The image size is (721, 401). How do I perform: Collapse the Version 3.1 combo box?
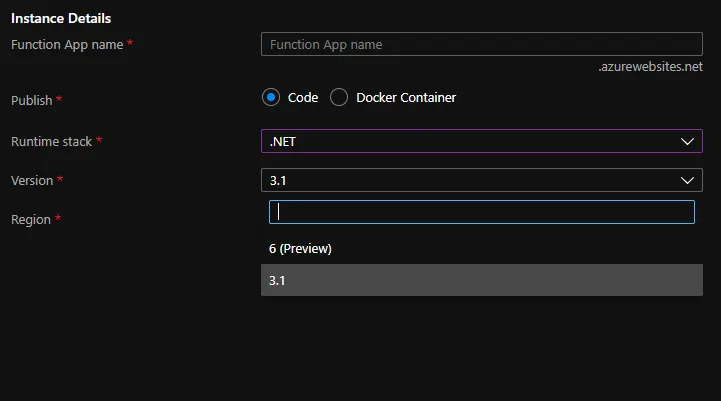coord(470,180)
